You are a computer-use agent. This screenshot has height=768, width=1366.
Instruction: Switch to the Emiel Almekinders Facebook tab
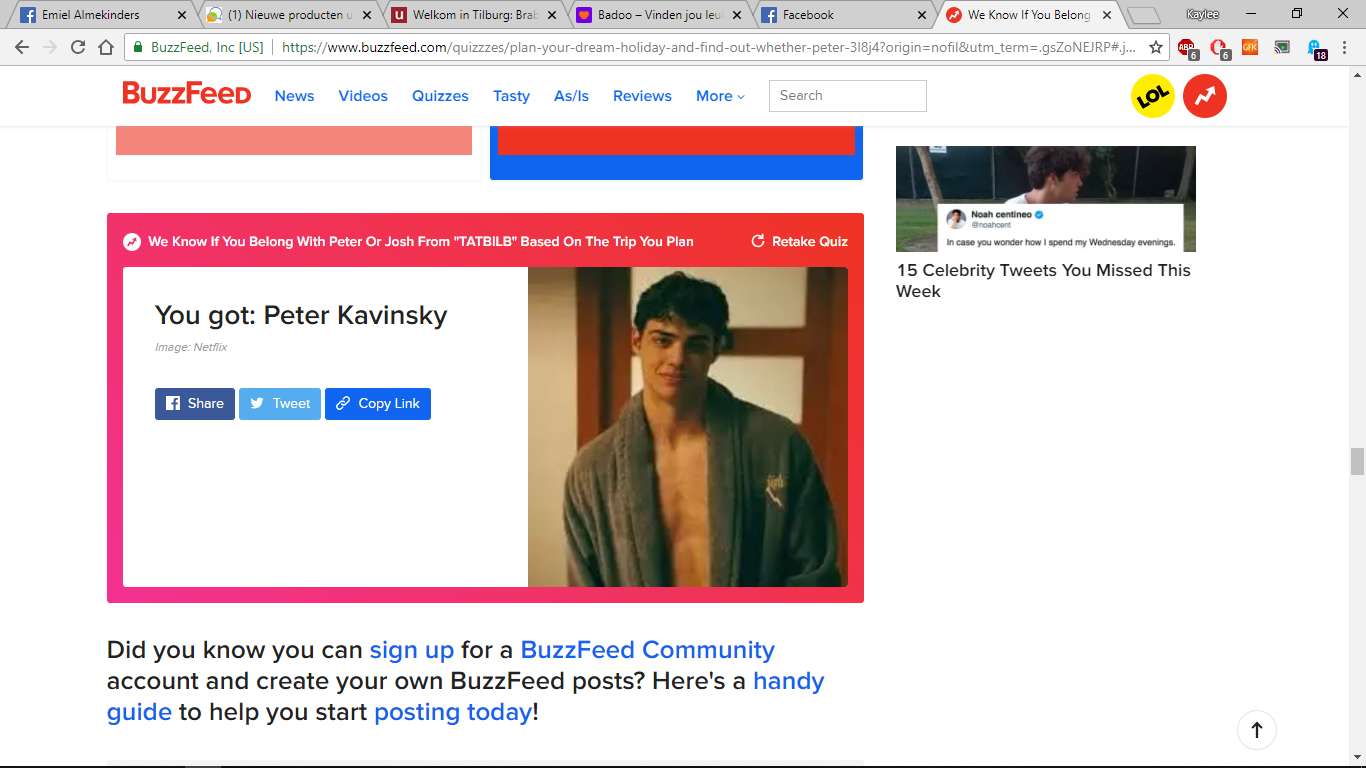(102, 15)
